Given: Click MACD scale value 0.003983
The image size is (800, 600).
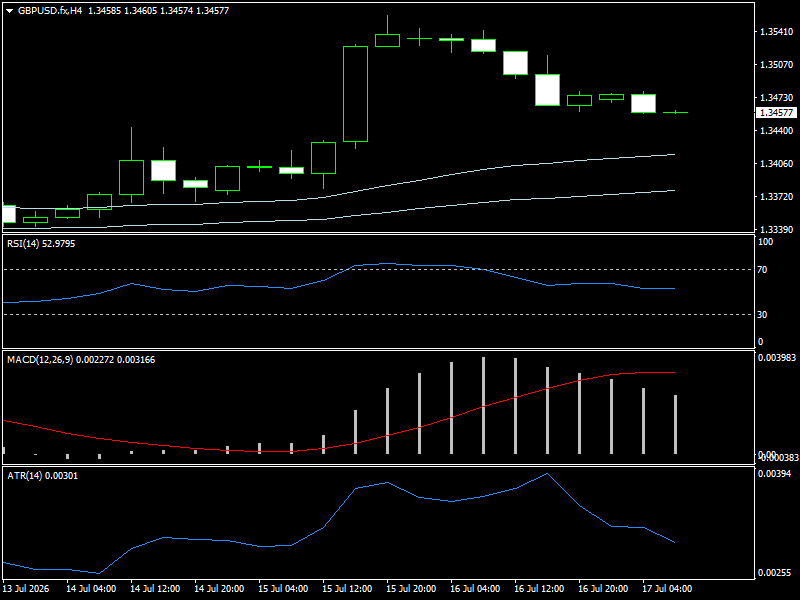Looking at the screenshot, I should coord(777,358).
